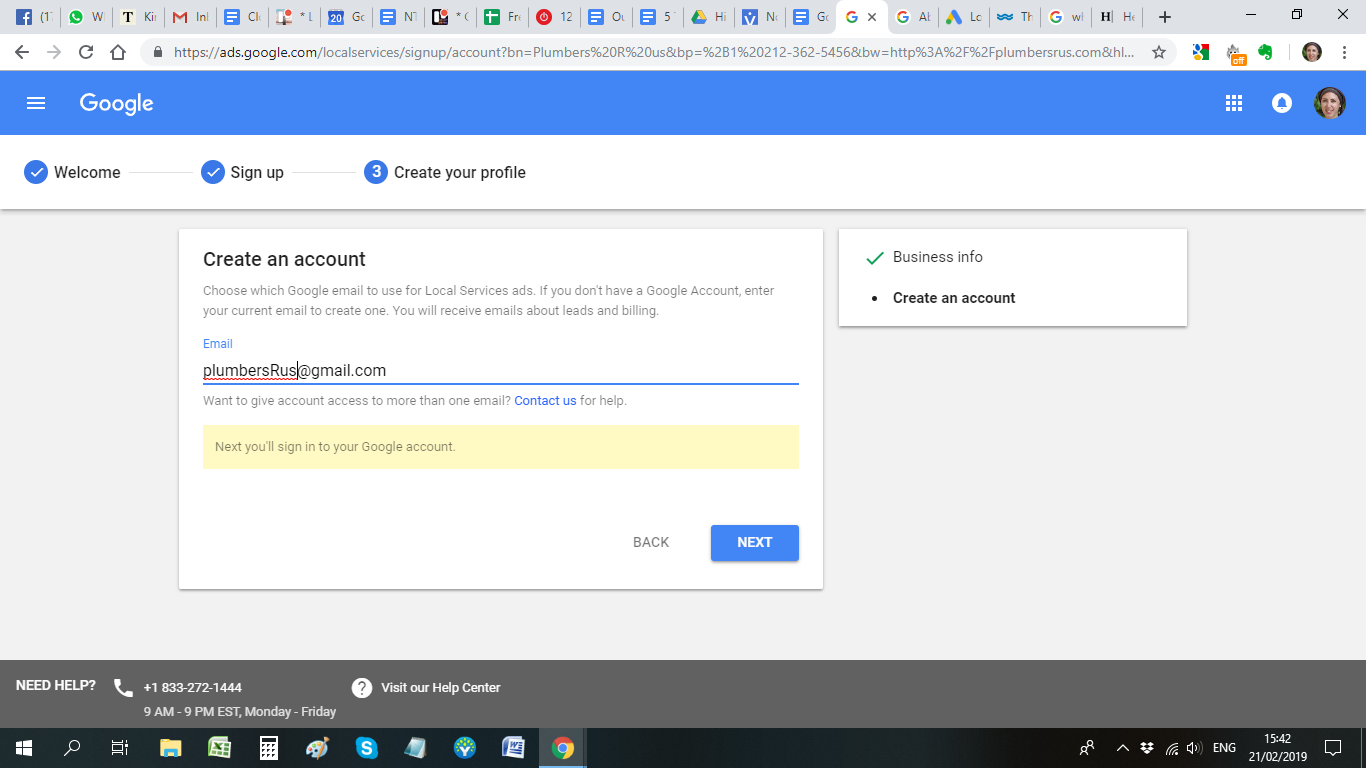
Task: Go to the browser home page
Action: click(118, 52)
